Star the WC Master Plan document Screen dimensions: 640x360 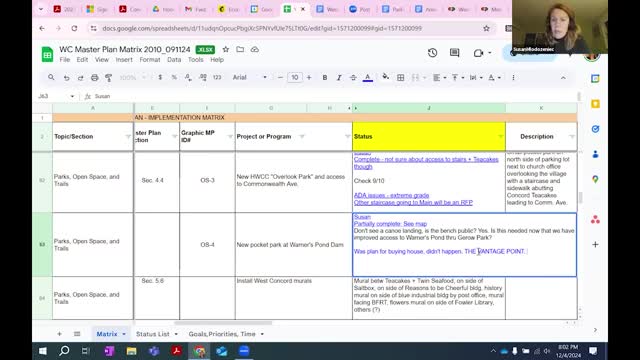pyautogui.click(x=226, y=49)
